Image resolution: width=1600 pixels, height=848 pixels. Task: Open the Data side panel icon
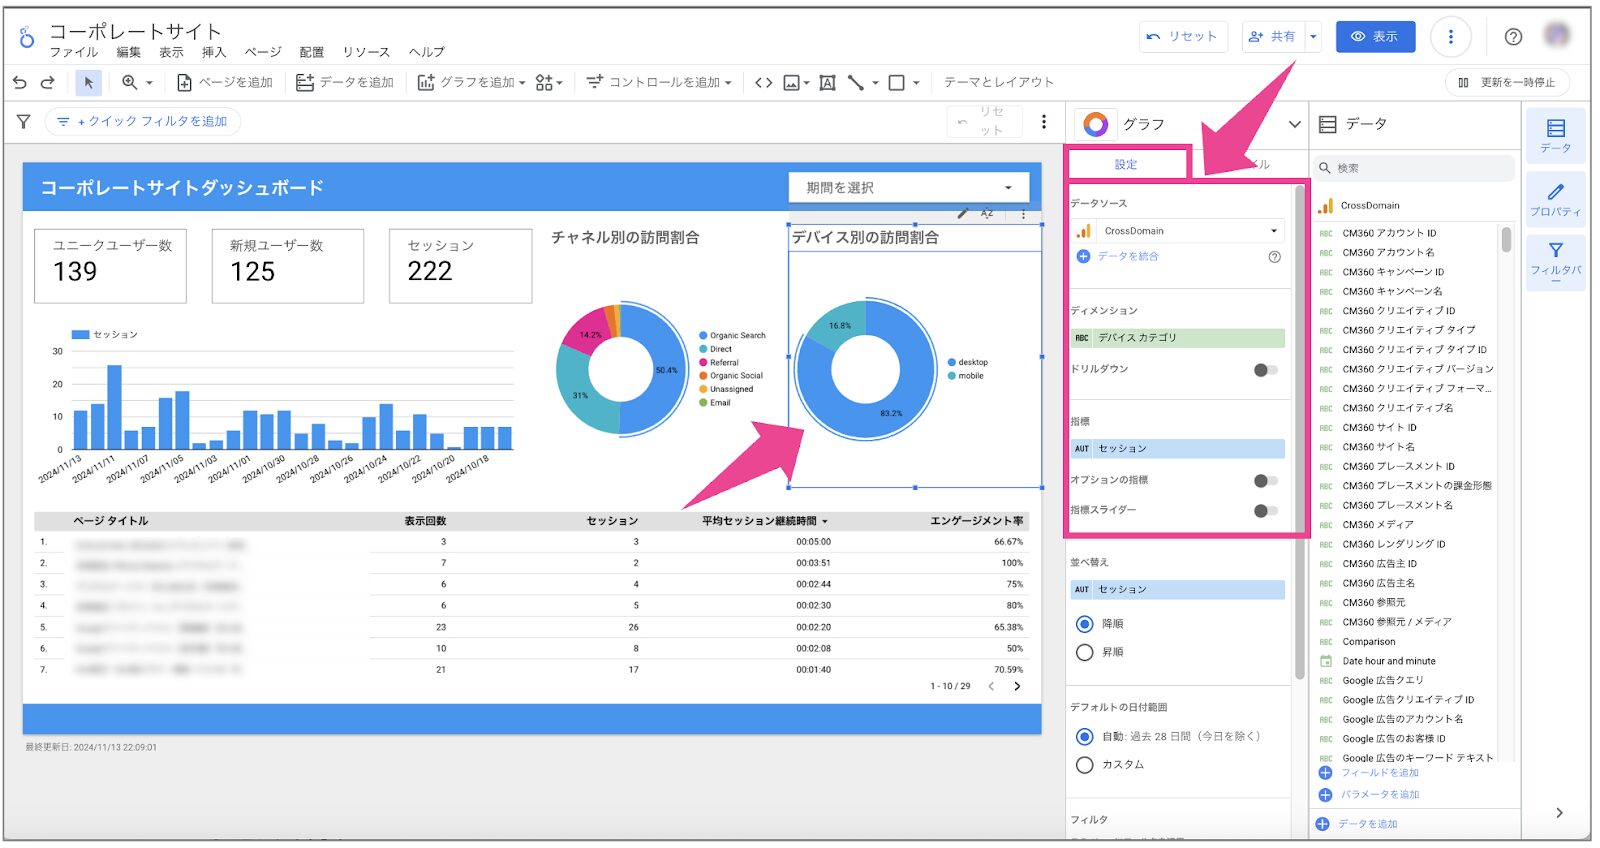coord(1555,135)
